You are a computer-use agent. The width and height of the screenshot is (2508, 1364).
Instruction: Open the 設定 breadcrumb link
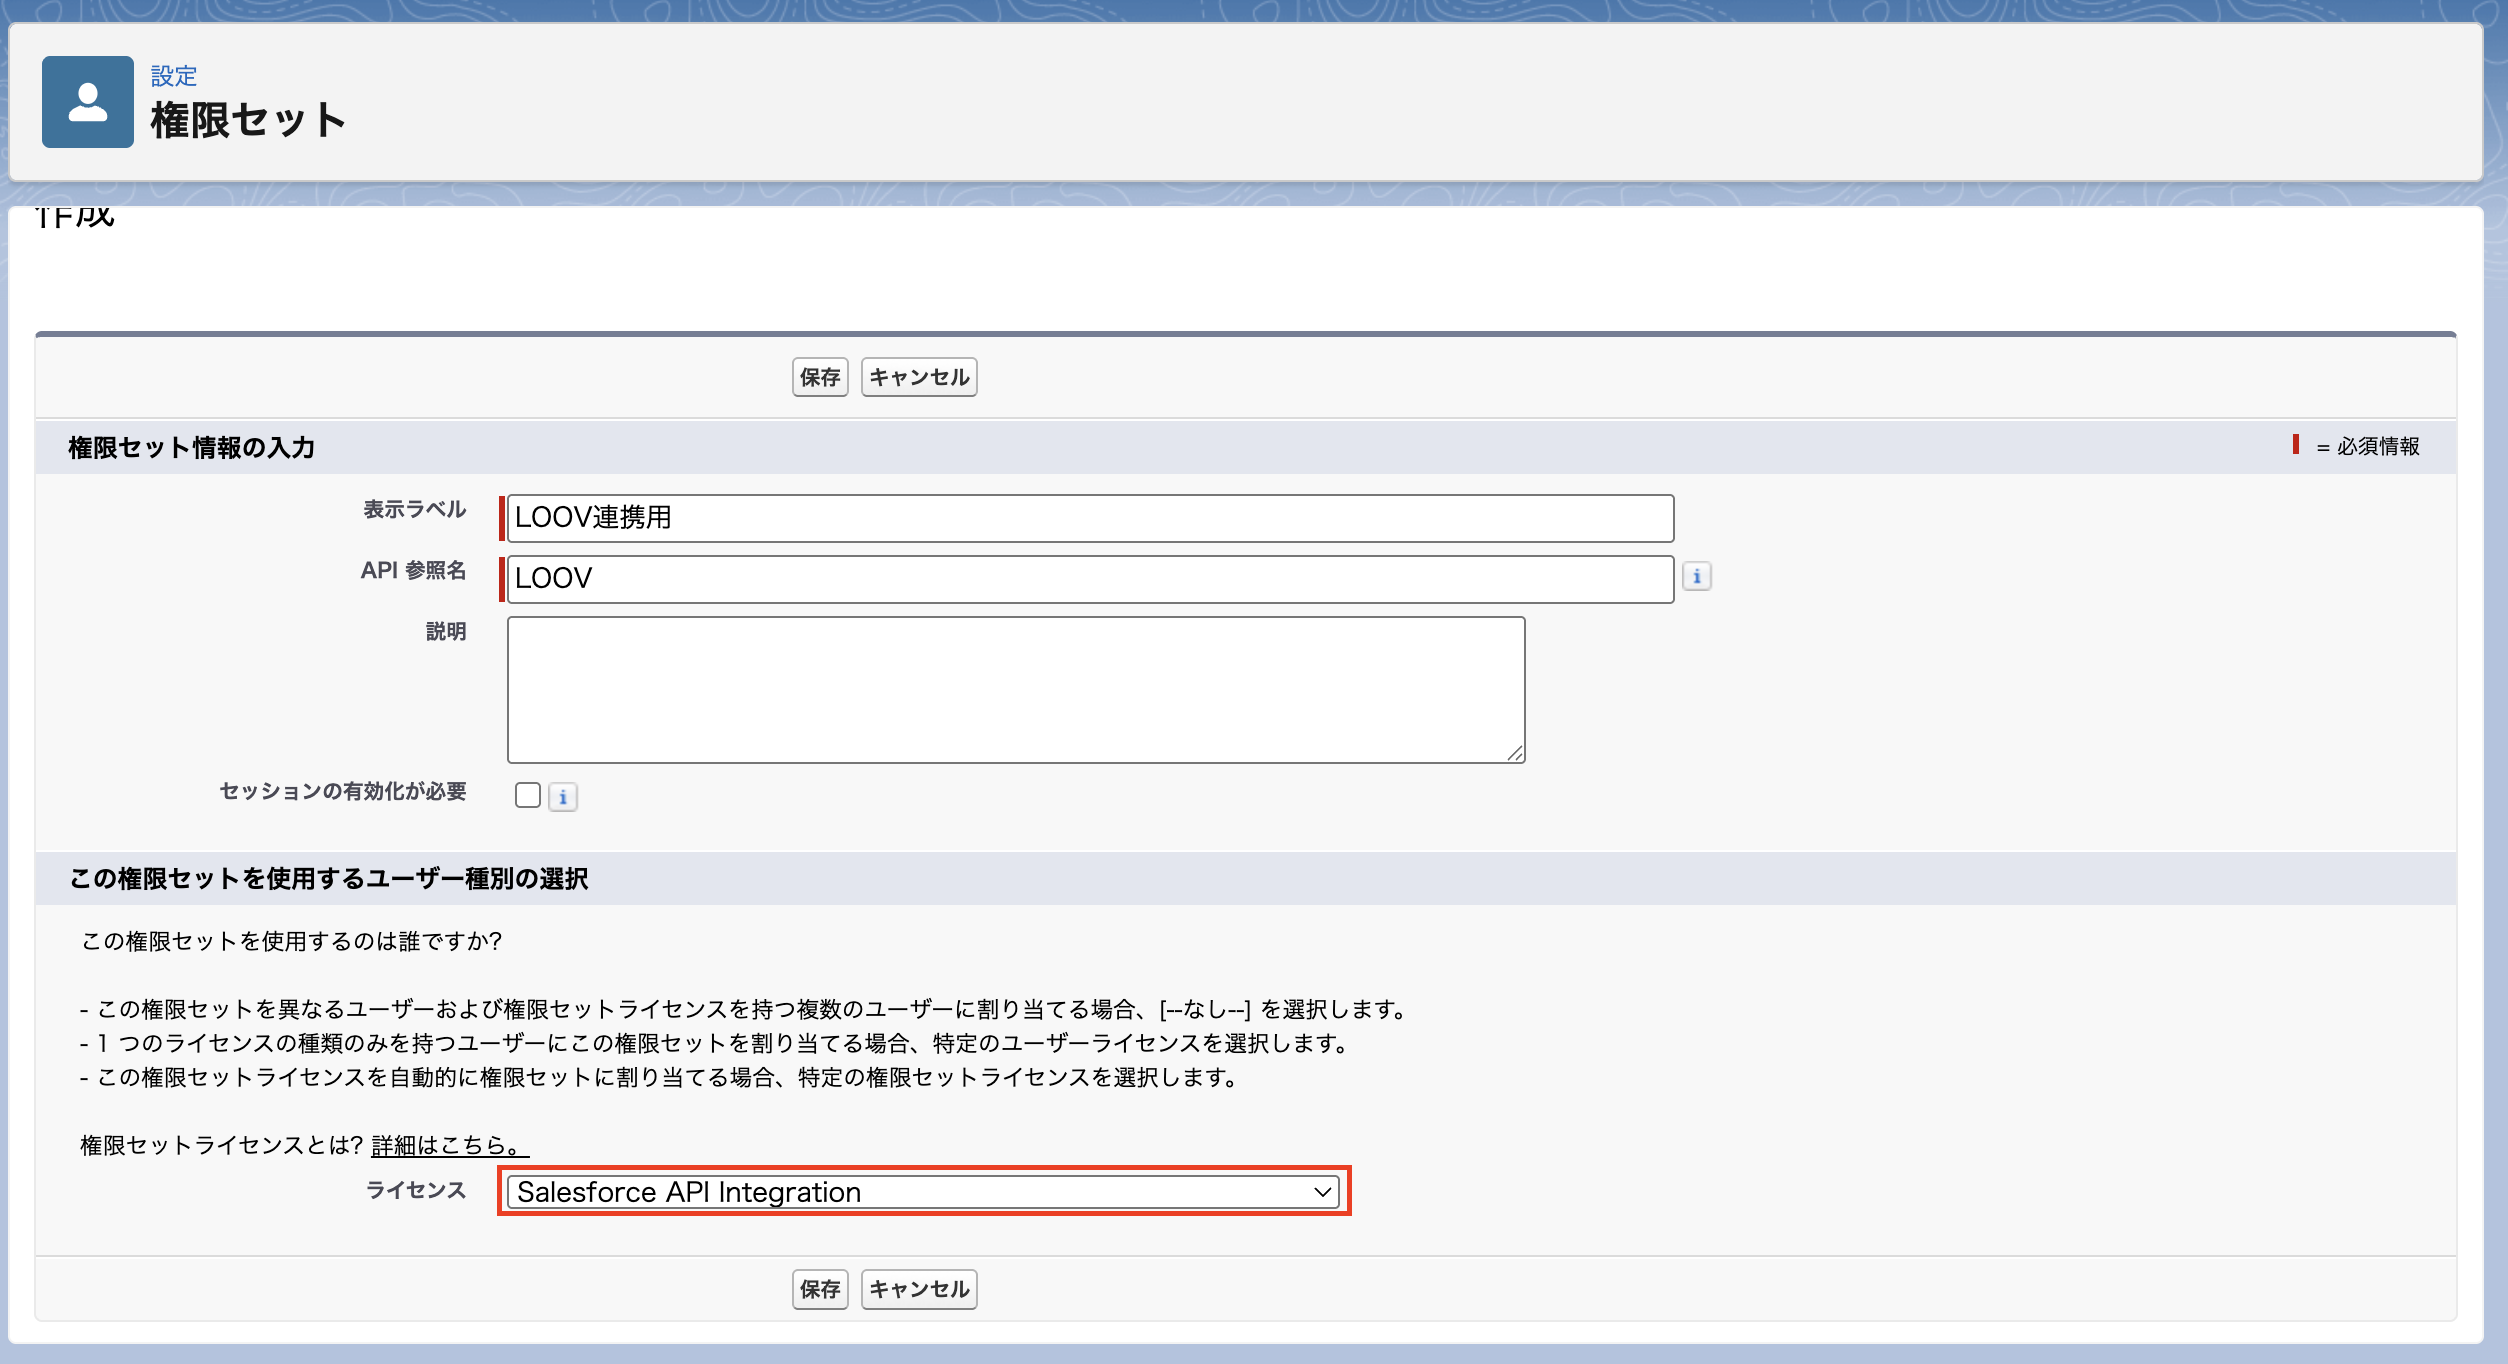point(173,76)
